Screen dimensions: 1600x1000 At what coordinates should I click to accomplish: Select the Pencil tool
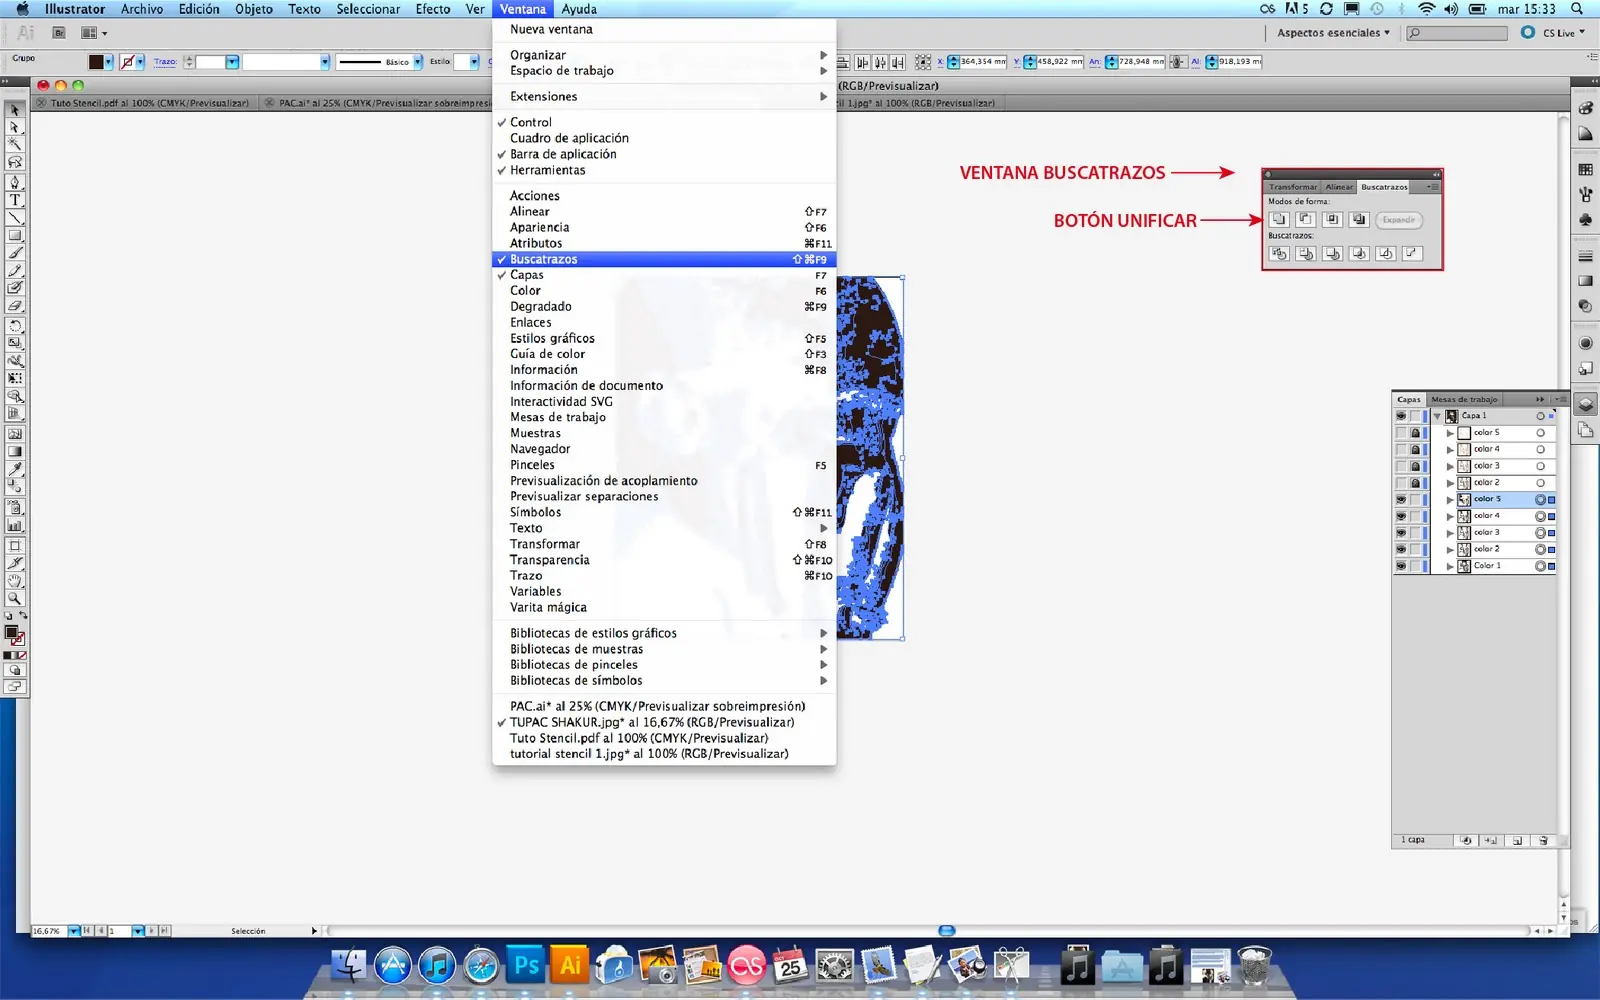point(15,270)
